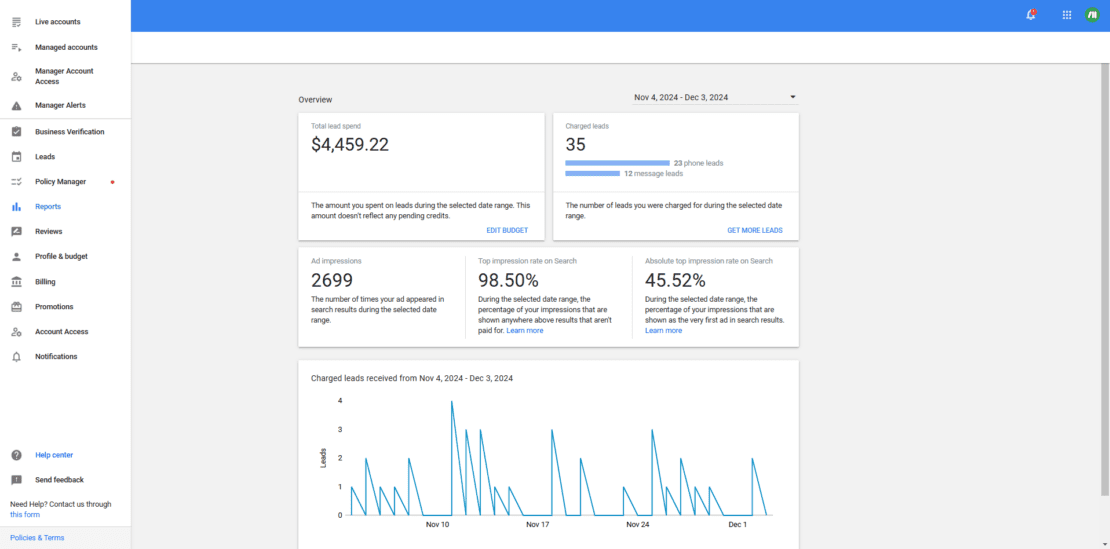1110x549 pixels.
Task: Open the Google apps grid icon
Action: pos(1067,15)
